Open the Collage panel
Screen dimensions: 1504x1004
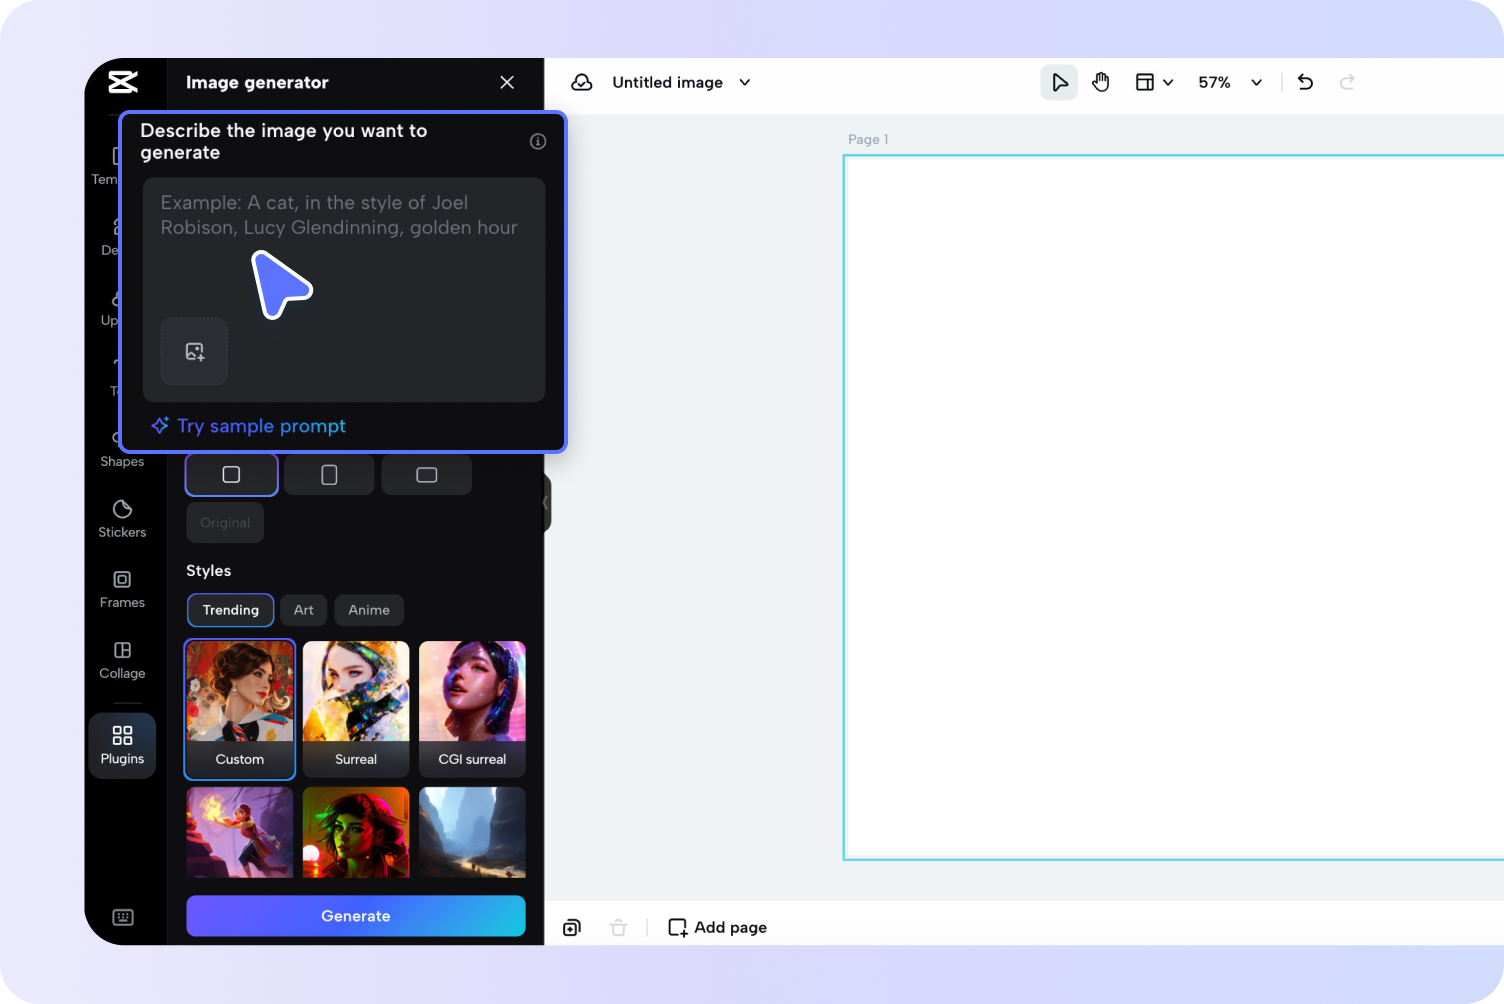point(122,659)
